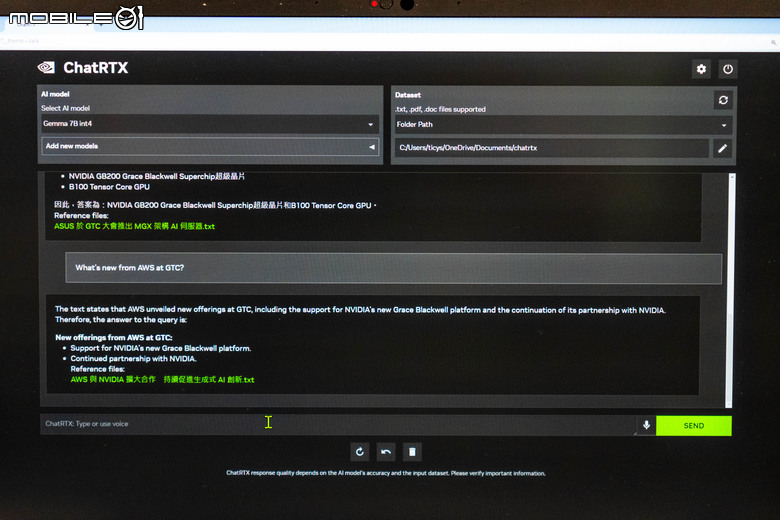Click the power shutdown icon

click(728, 69)
